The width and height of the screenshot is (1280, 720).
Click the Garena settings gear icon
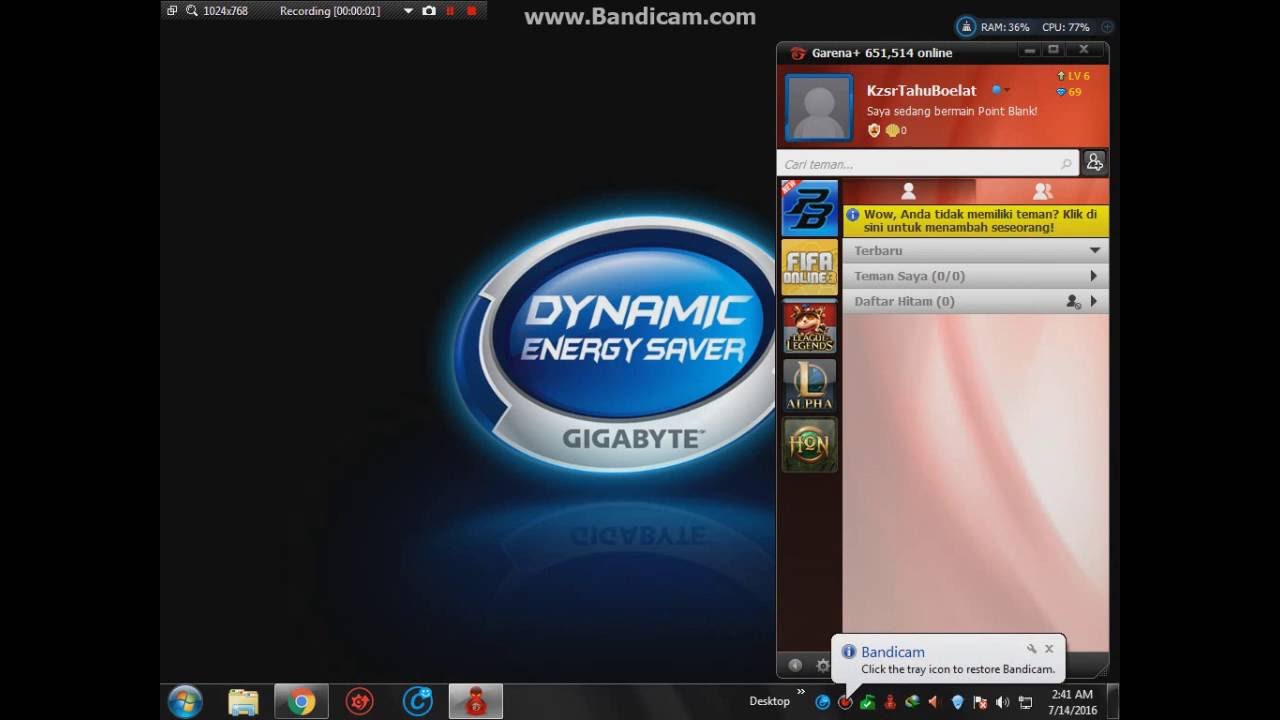point(823,665)
